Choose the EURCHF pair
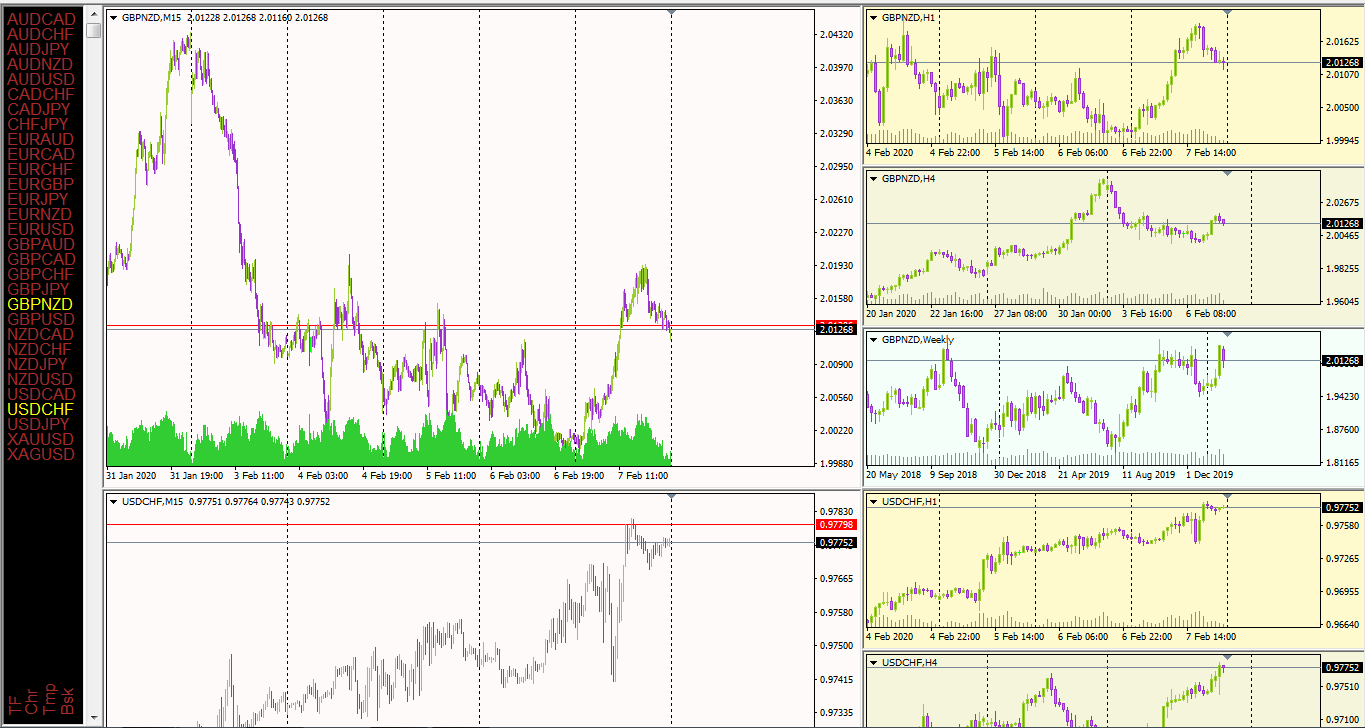Image resolution: width=1365 pixels, height=728 pixels. pos(40,169)
